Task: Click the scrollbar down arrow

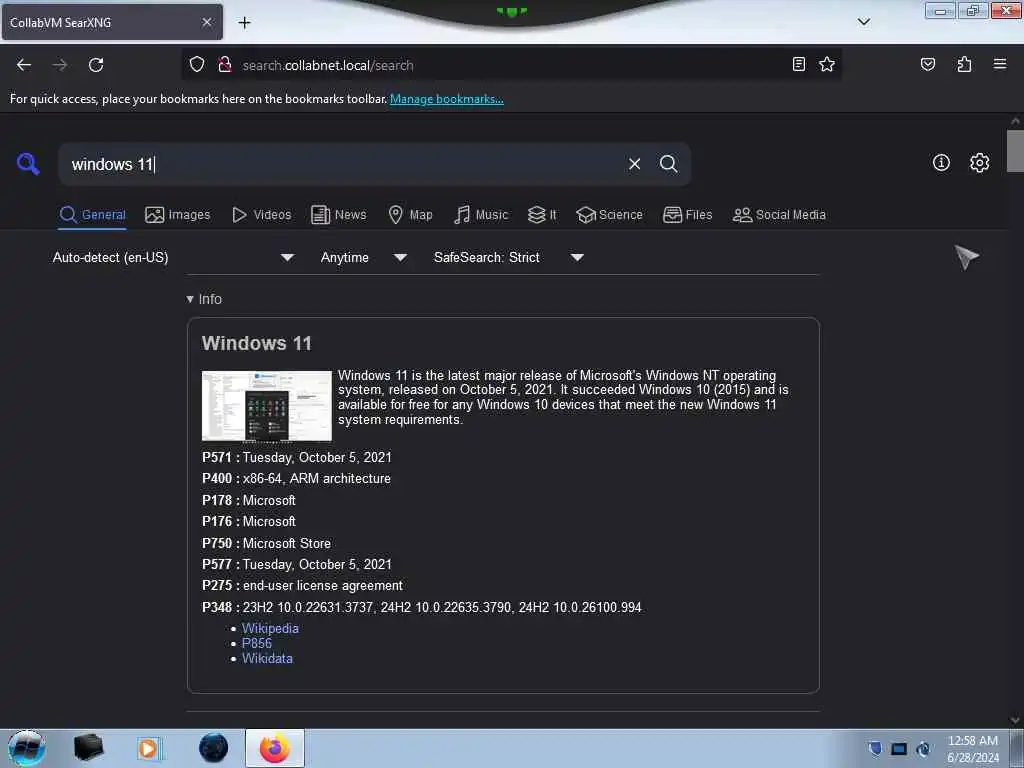Action: (x=1015, y=720)
